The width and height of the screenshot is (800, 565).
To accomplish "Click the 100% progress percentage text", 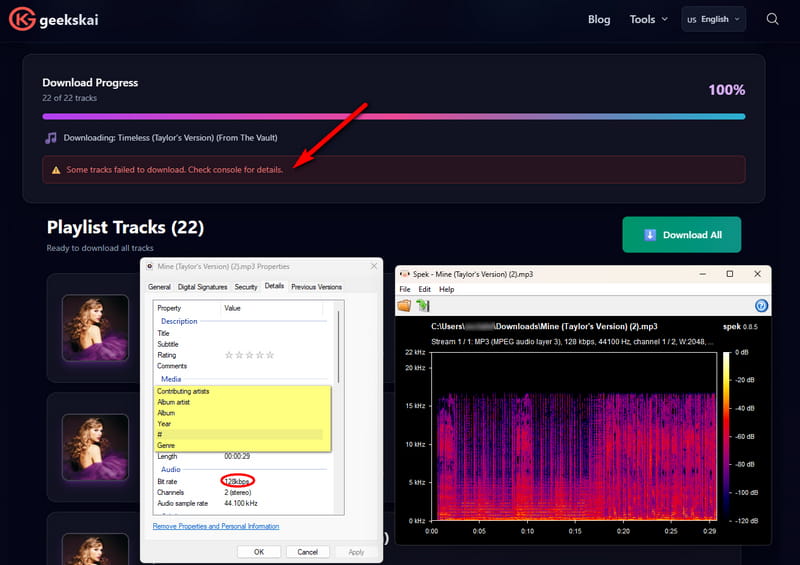I will click(x=727, y=90).
